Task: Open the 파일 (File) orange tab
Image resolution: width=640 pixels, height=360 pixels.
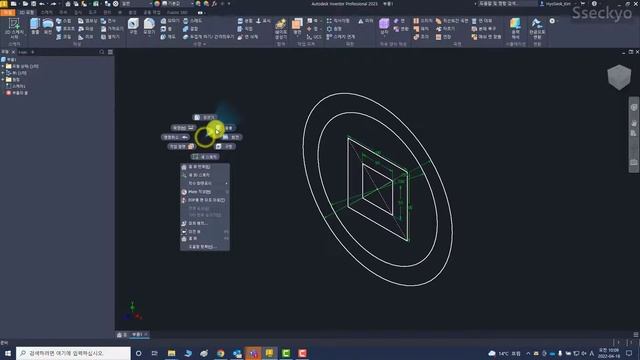Action: coord(7,13)
